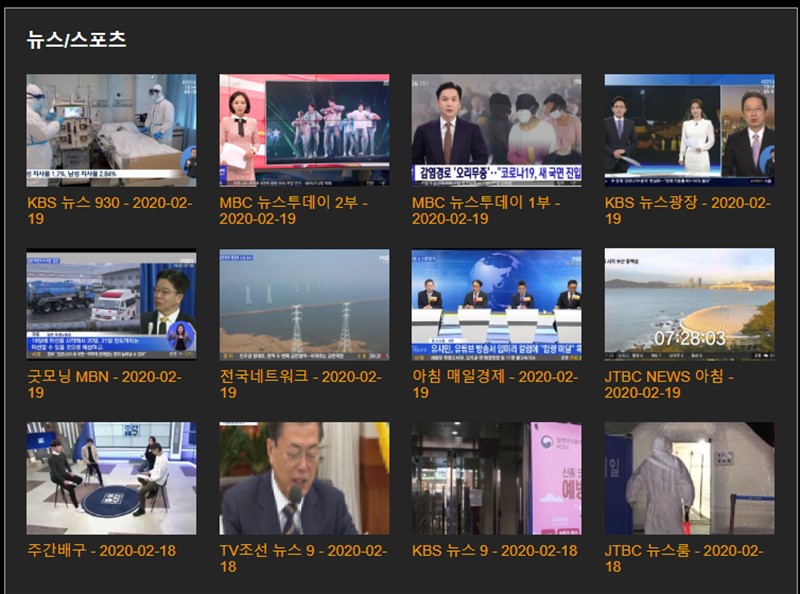800x594 pixels.
Task: Open the 아침 매일경제 thumbnail image
Action: click(x=496, y=304)
